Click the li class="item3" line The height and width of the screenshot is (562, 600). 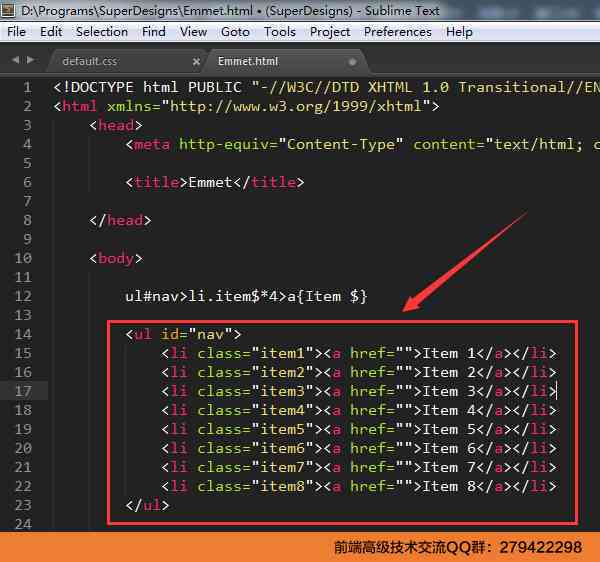coord(359,391)
